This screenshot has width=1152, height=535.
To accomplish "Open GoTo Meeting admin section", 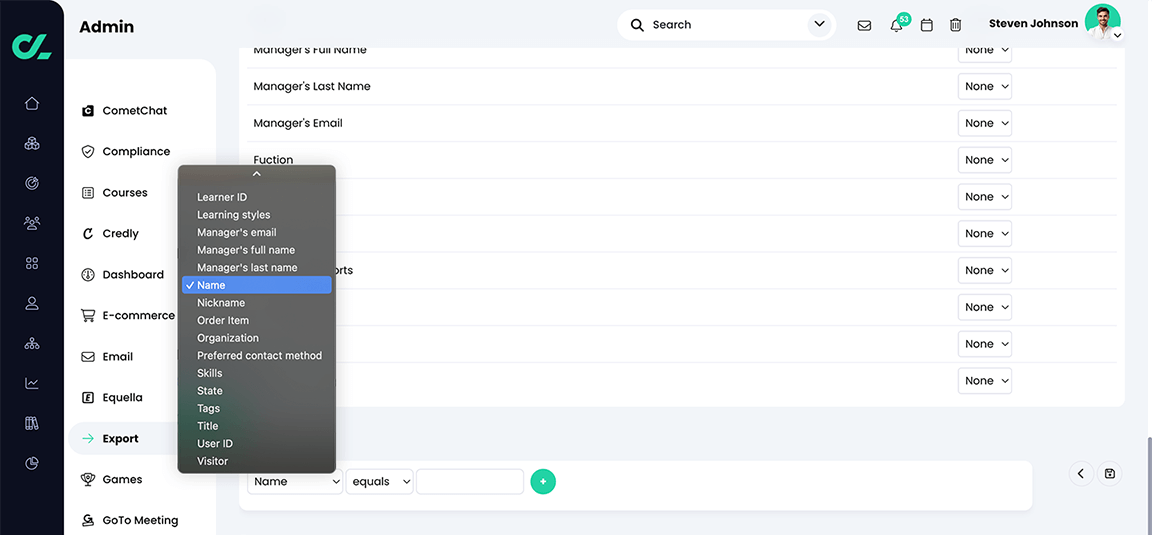I will point(129,520).
